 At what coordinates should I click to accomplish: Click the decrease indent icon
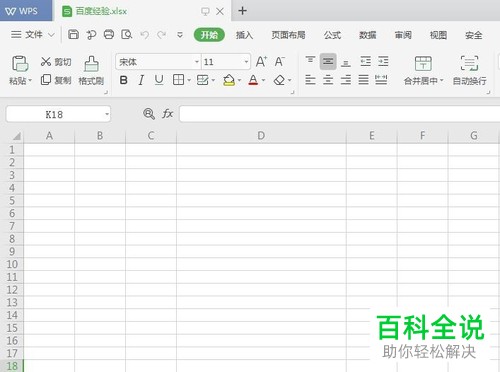pos(365,62)
